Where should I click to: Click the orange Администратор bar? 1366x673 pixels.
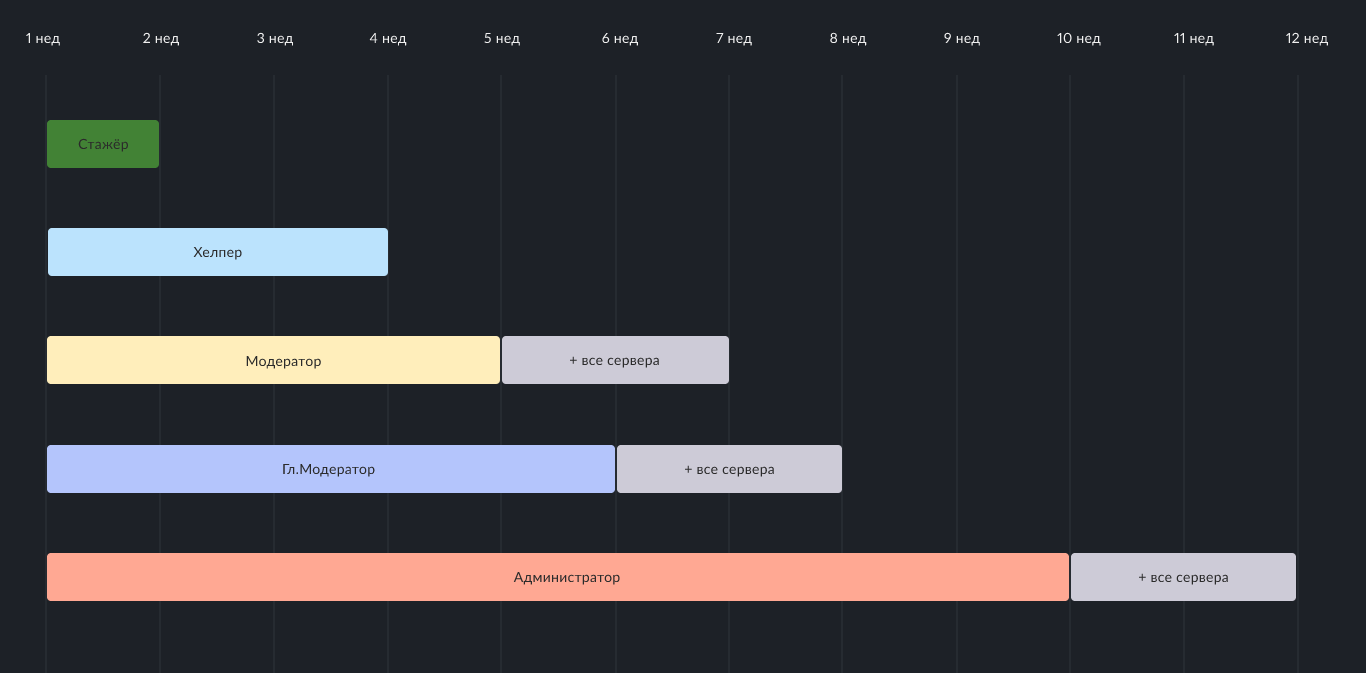(557, 577)
